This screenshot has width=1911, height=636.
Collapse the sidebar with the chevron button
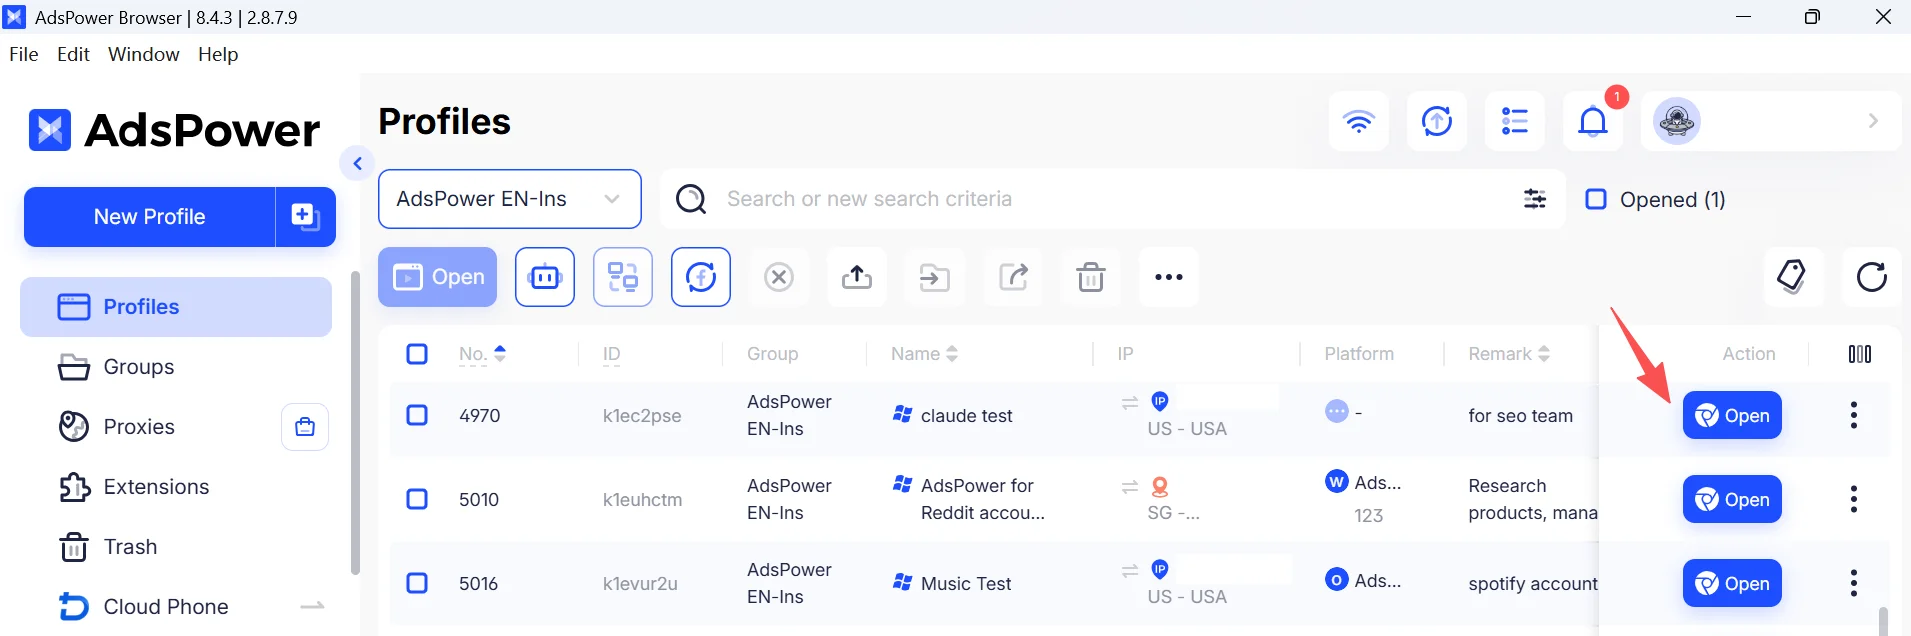point(357,163)
